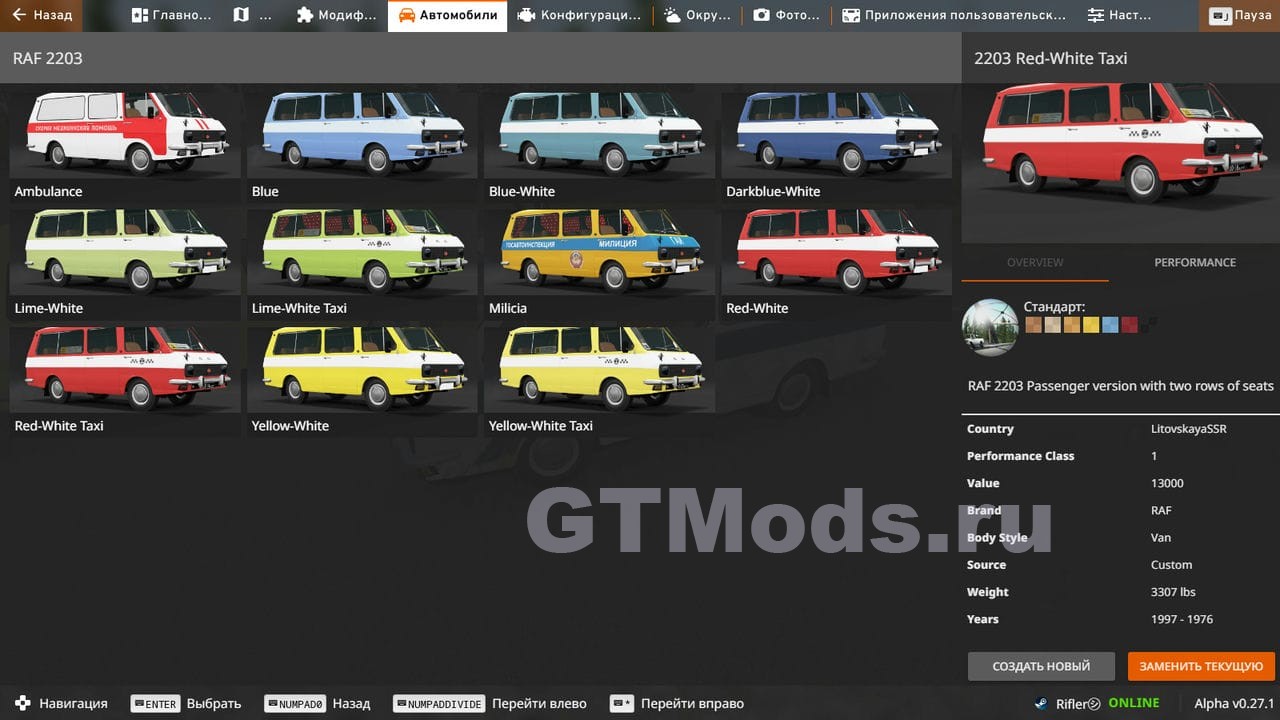This screenshot has width=1280, height=720.
Task: Open the Конфигурация engine tab
Action: point(579,15)
